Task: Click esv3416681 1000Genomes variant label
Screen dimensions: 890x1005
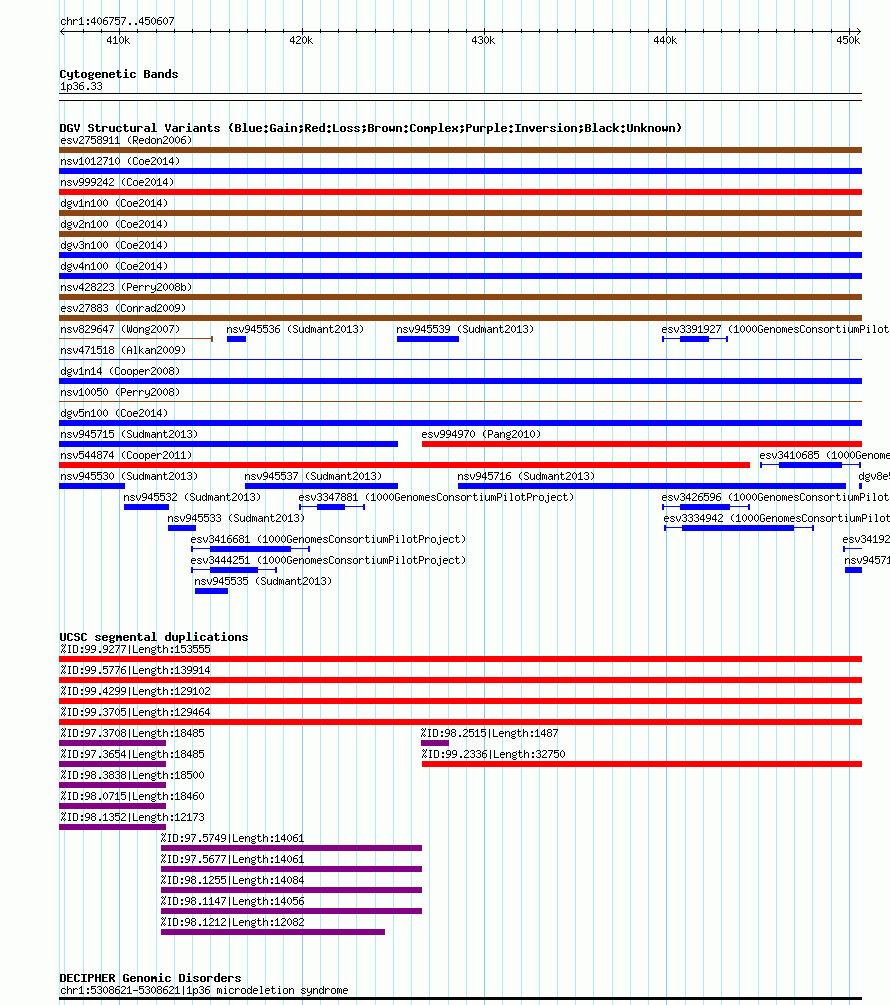Action: click(328, 540)
